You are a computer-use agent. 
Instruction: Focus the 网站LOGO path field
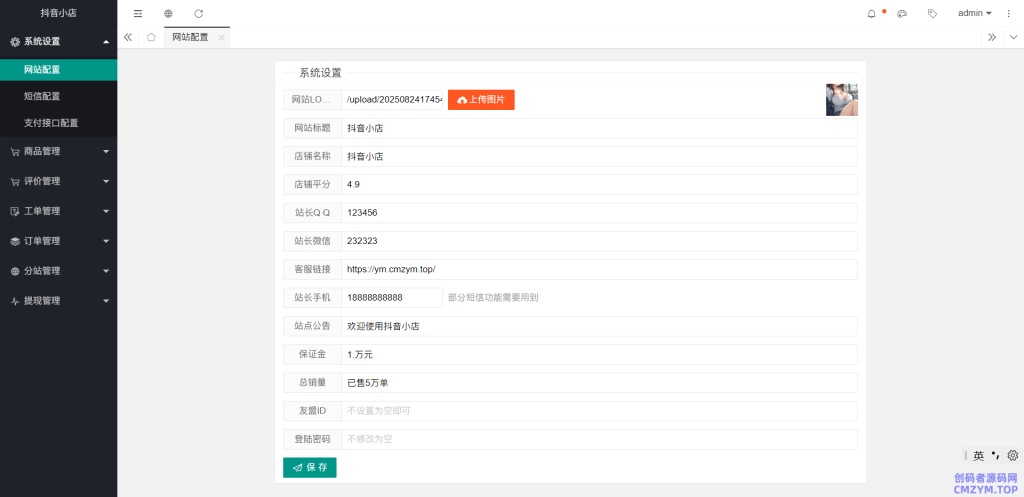(392, 100)
